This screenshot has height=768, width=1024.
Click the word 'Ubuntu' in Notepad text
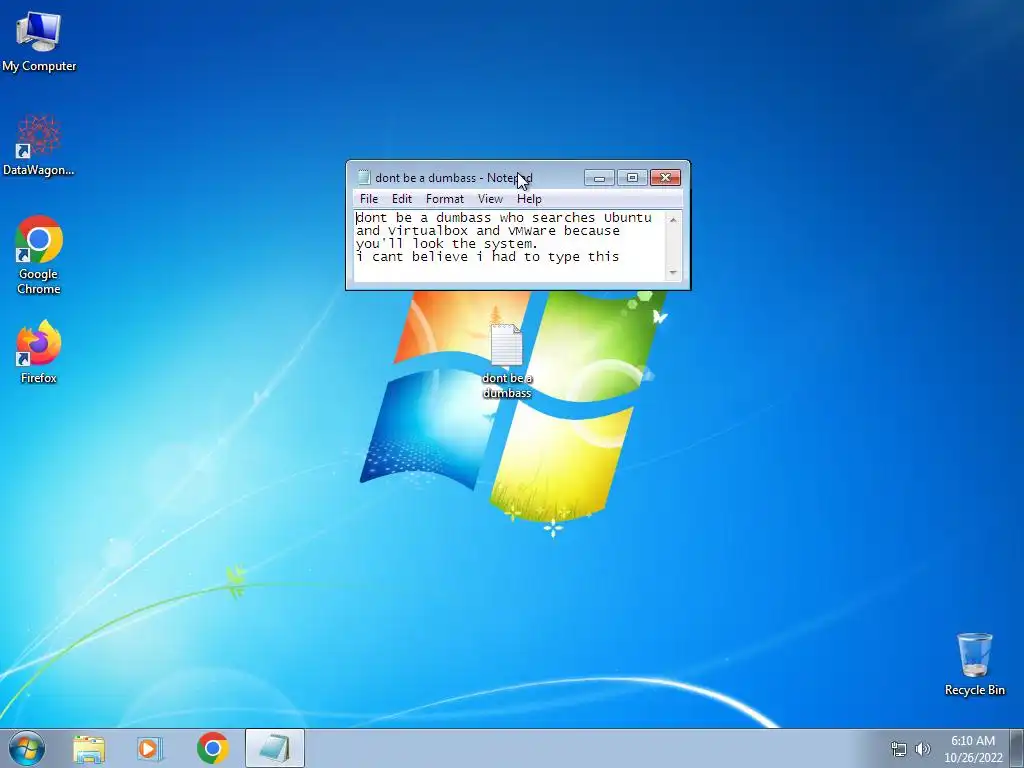(628, 217)
